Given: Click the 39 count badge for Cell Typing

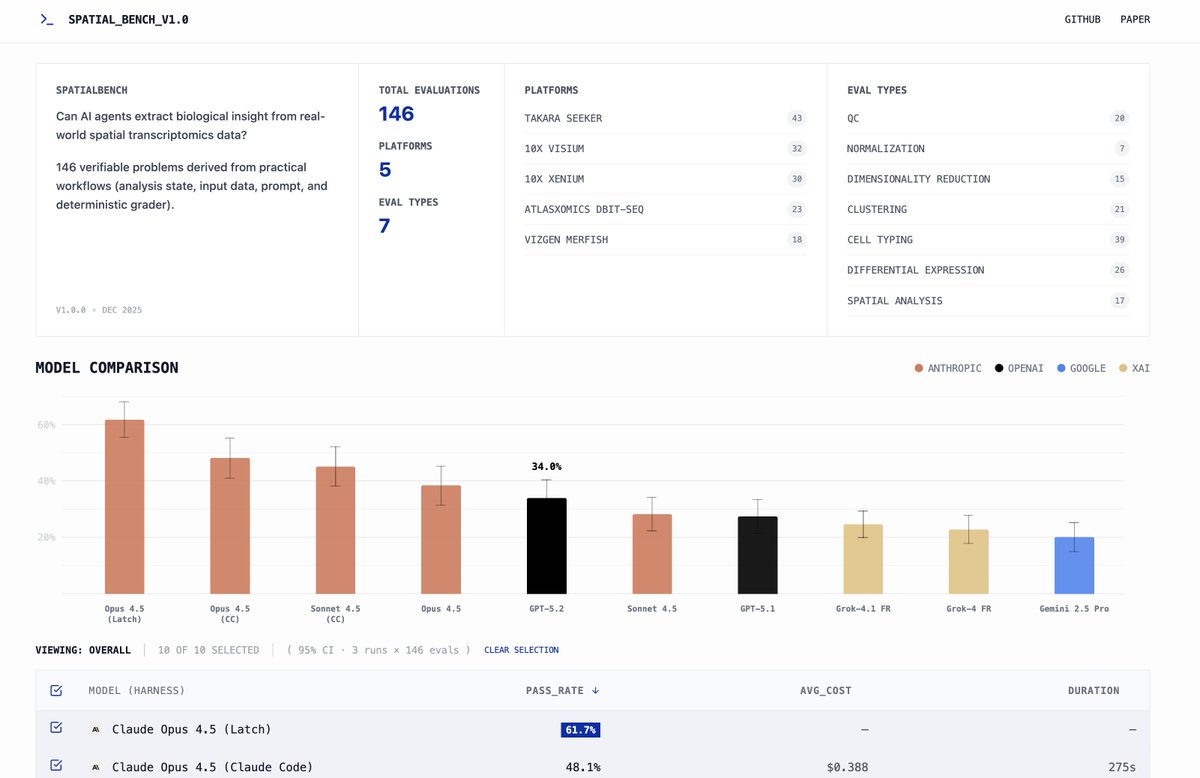Looking at the screenshot, I should click(x=1119, y=240).
